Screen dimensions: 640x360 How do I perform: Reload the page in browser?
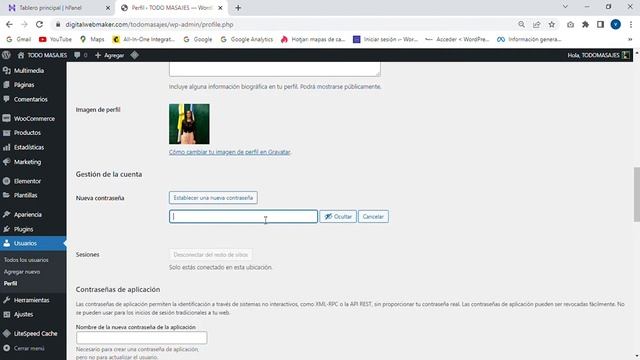39,24
